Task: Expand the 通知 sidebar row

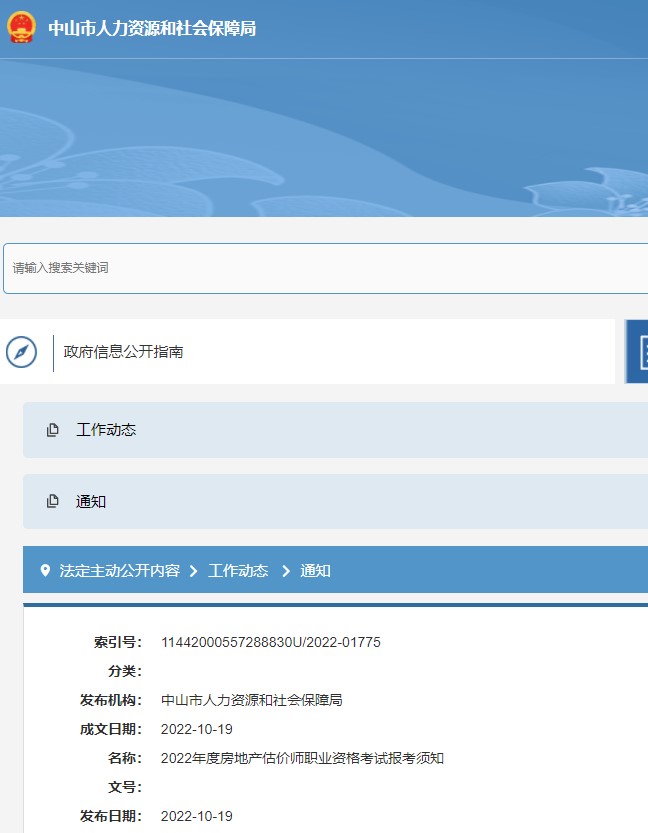Action: [91, 502]
